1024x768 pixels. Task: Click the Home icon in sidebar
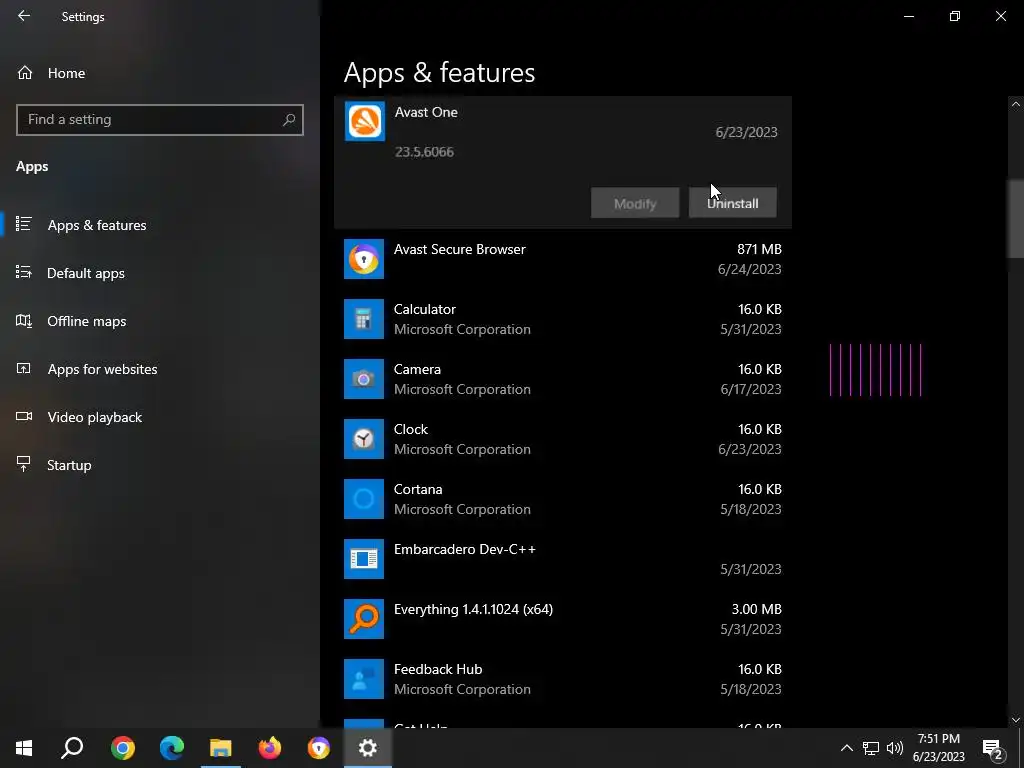click(x=25, y=73)
